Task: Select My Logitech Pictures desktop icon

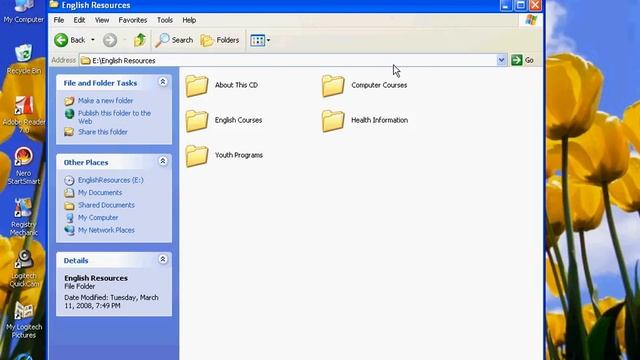Action: [24, 320]
